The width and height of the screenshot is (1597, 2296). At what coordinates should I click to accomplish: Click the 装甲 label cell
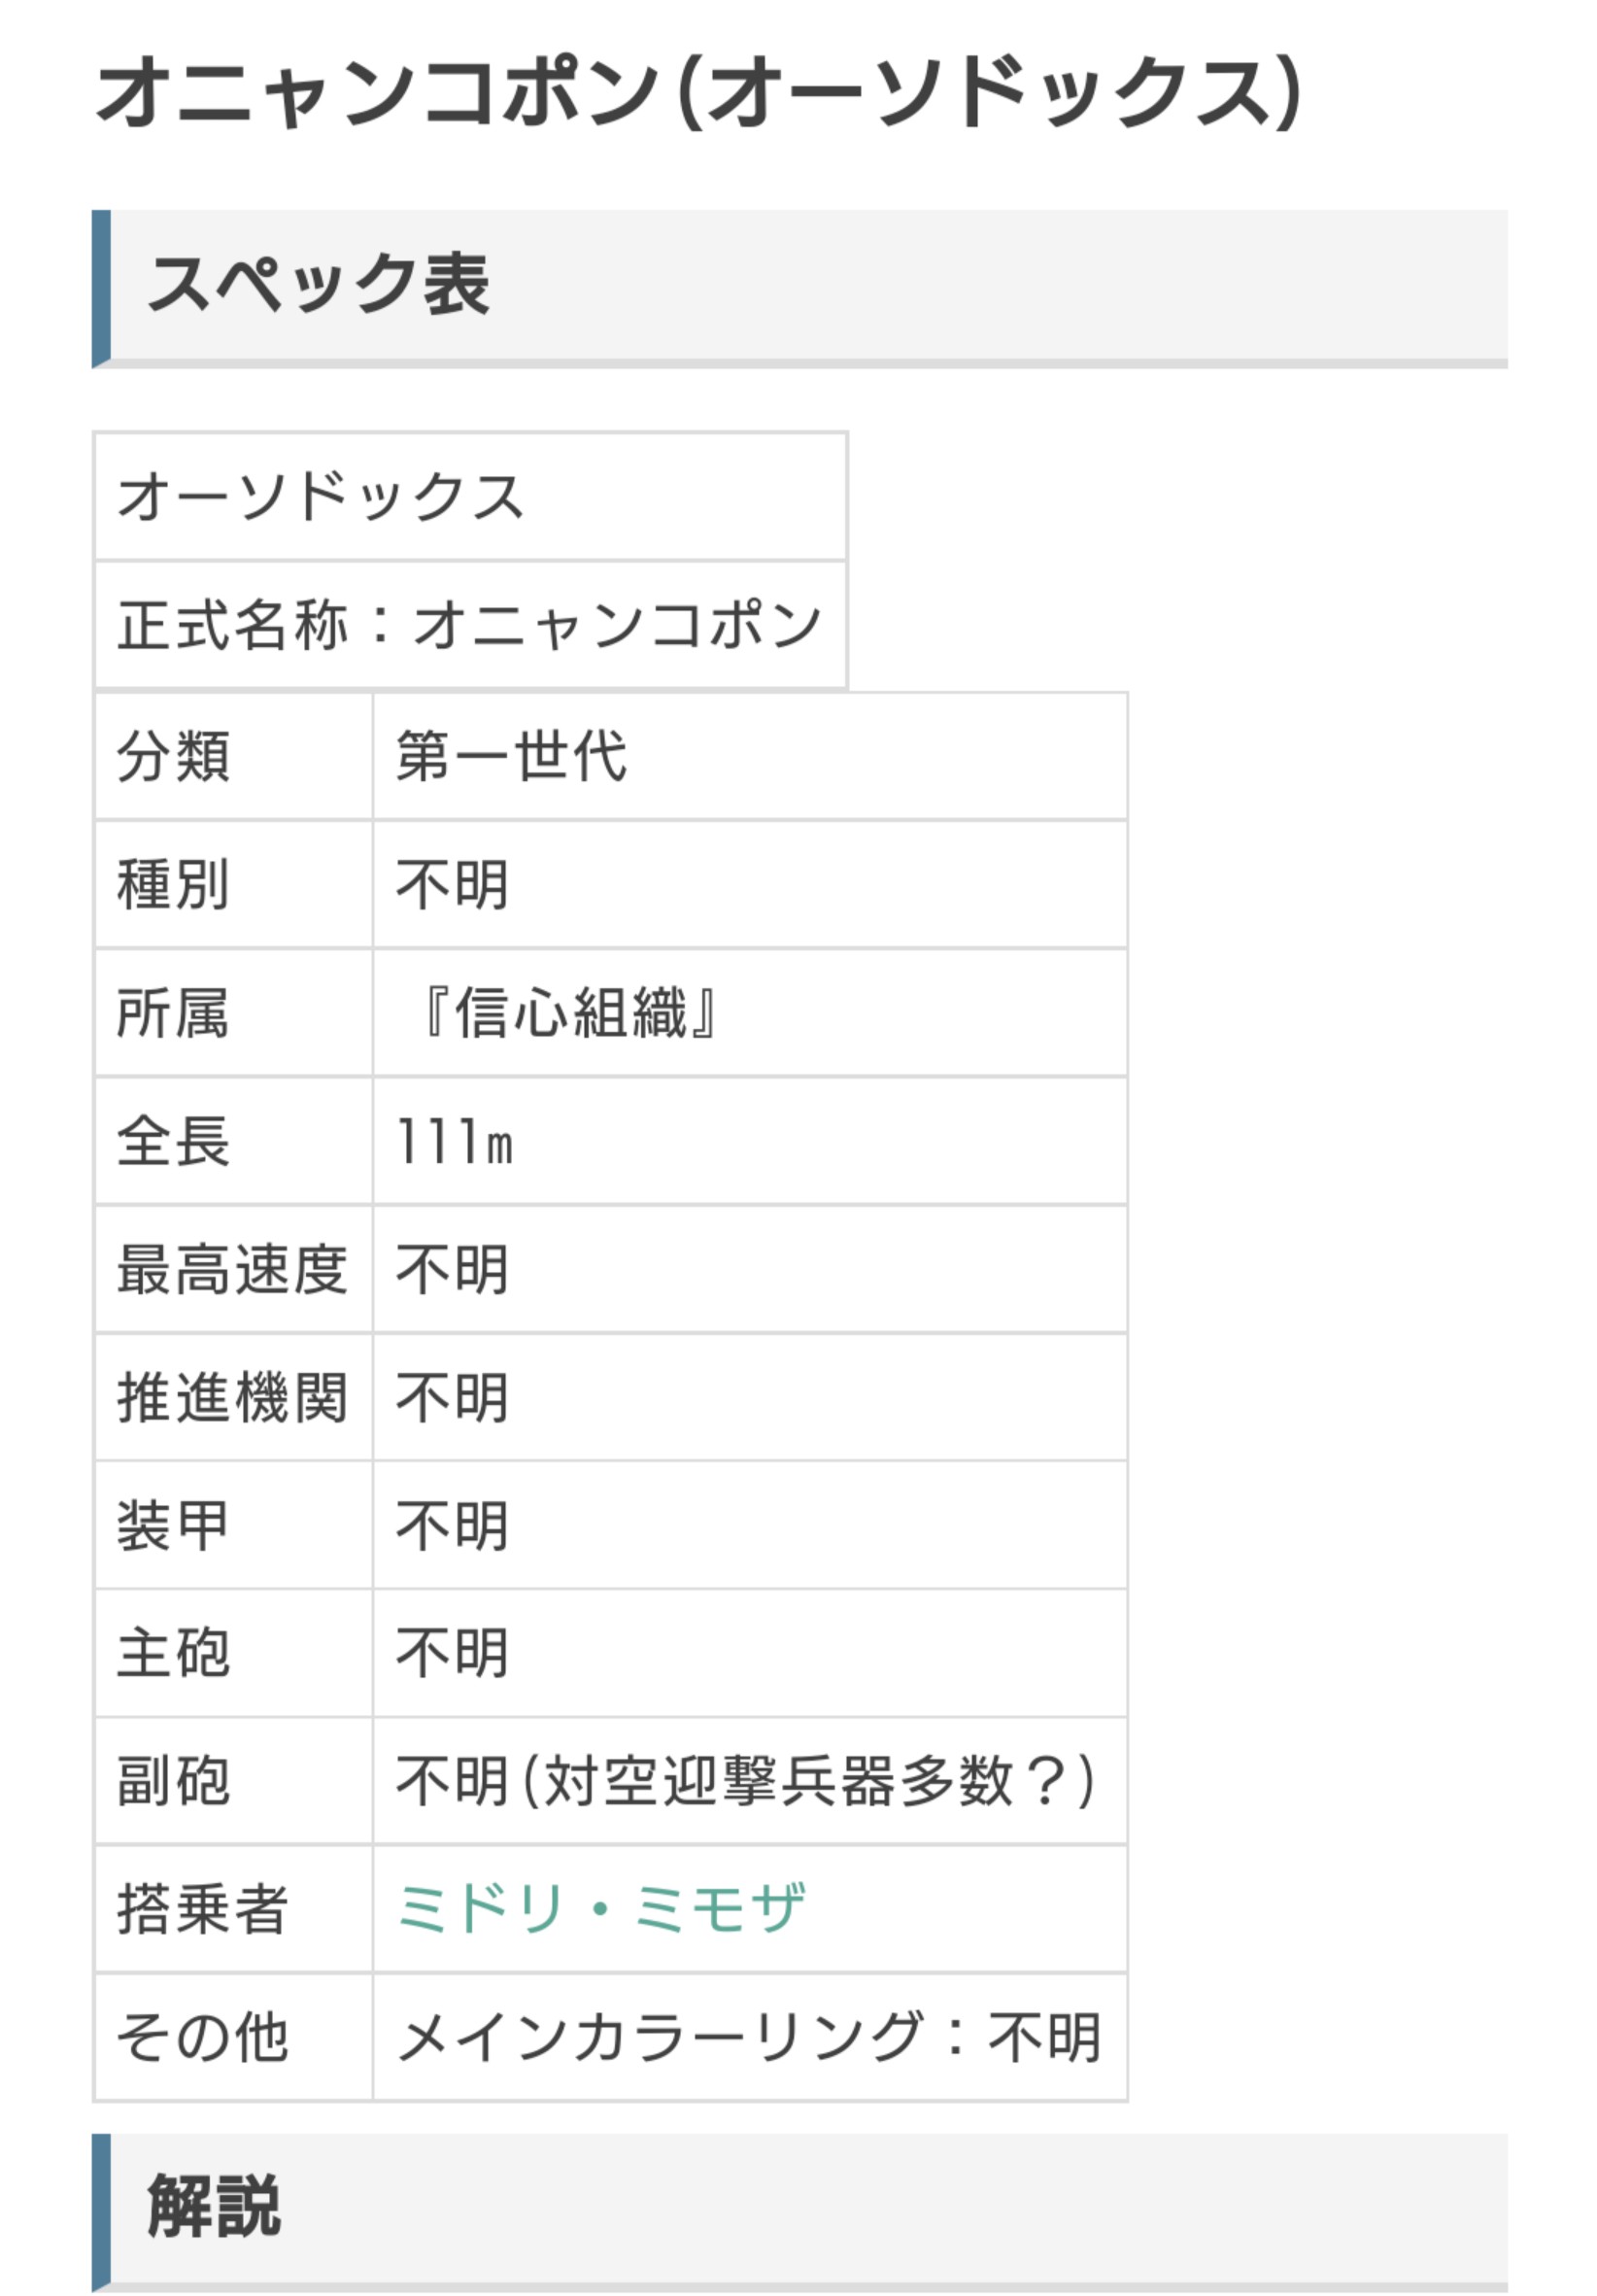[x=233, y=1525]
